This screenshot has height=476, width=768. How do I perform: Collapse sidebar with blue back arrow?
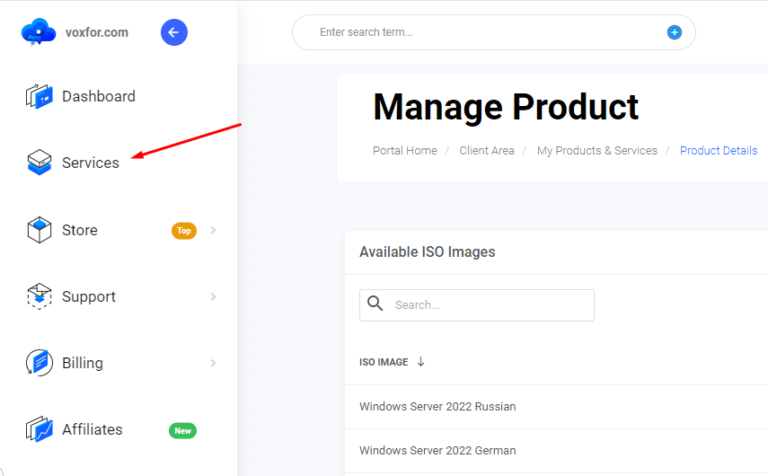pyautogui.click(x=174, y=32)
